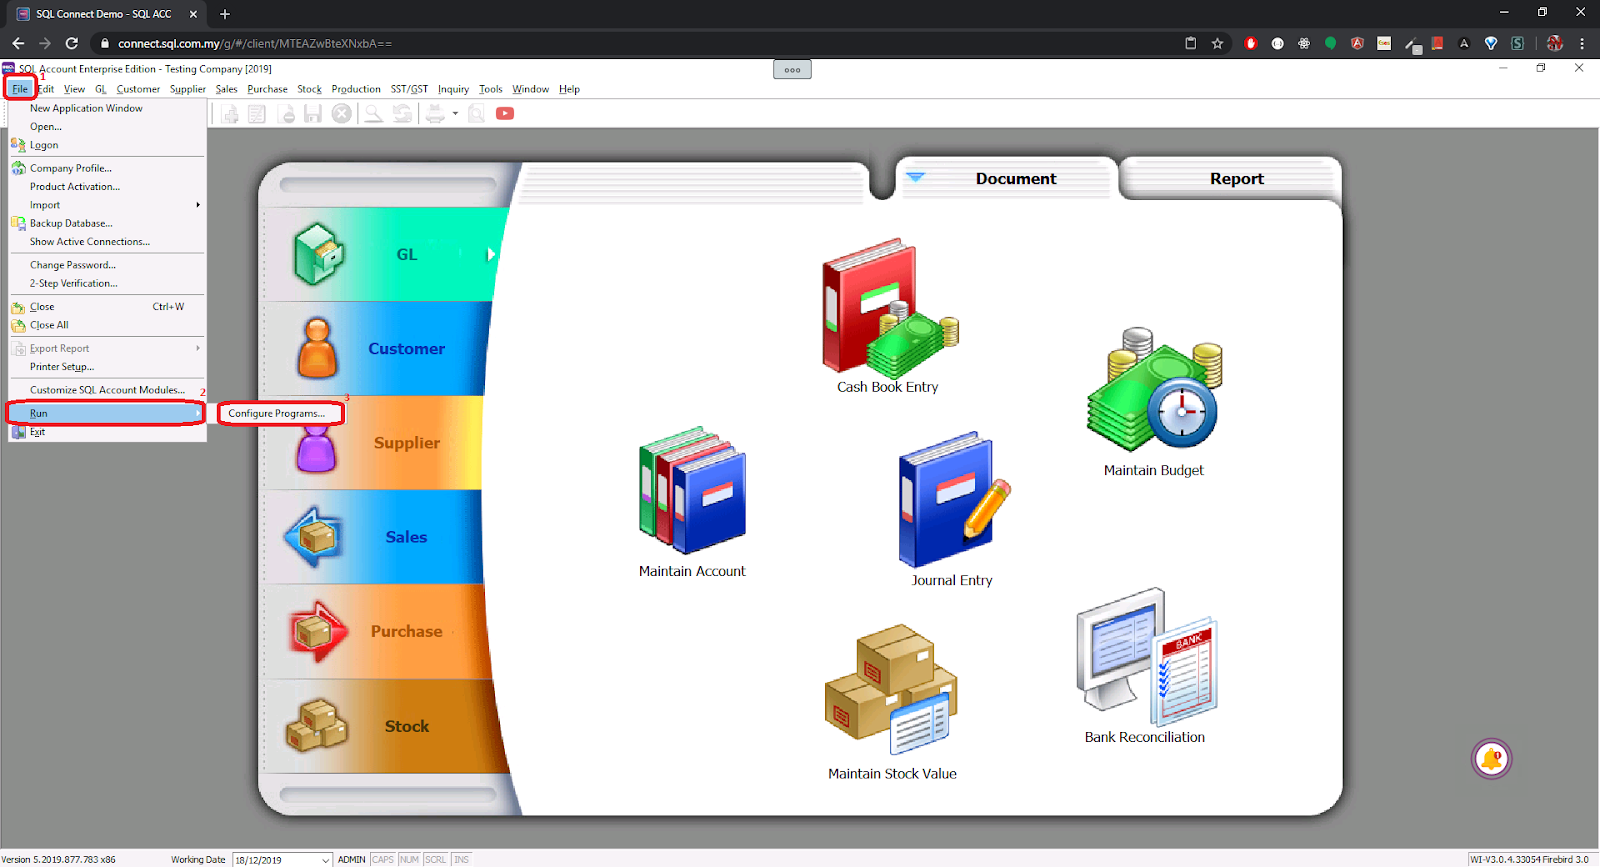Screen dimensions: 1600x867
Task: Open Chrome three-dot menu
Action: (1582, 43)
